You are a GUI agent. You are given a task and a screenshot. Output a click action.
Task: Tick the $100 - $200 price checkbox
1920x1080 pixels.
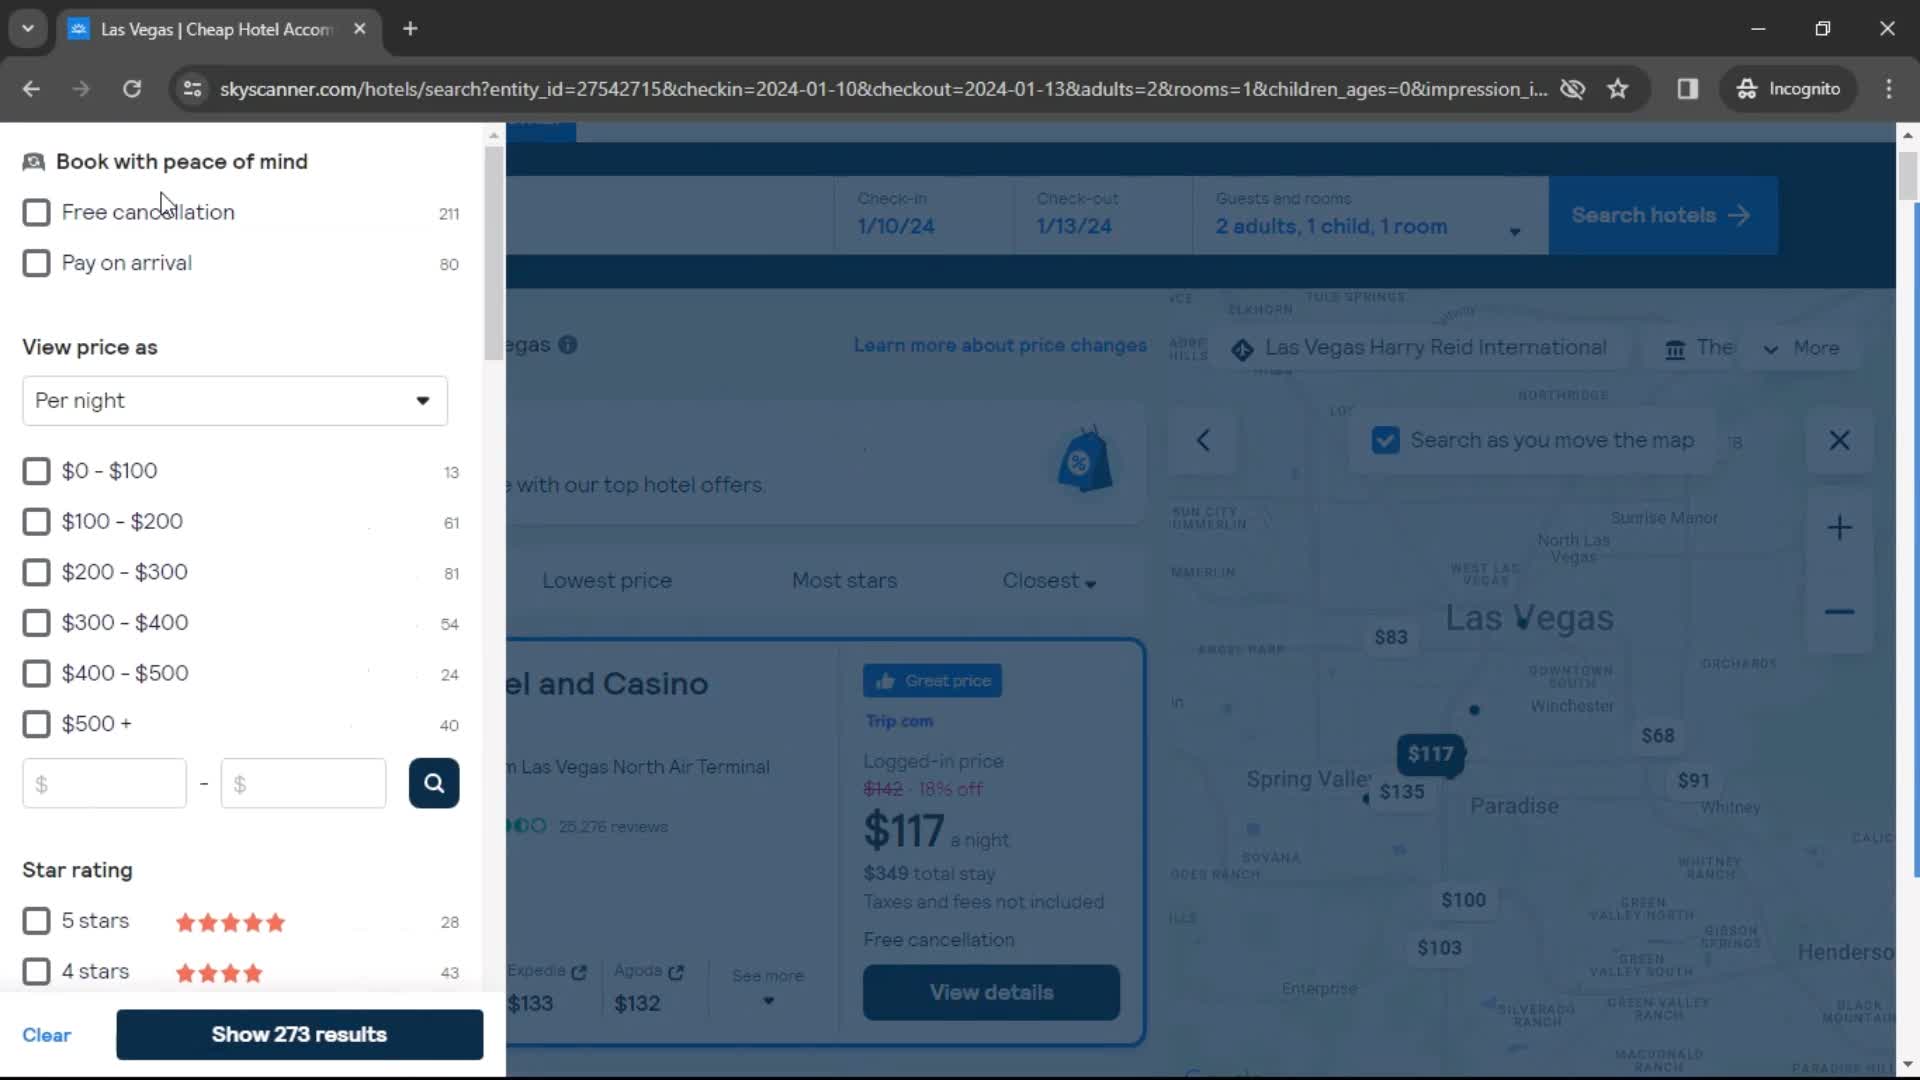[36, 522]
